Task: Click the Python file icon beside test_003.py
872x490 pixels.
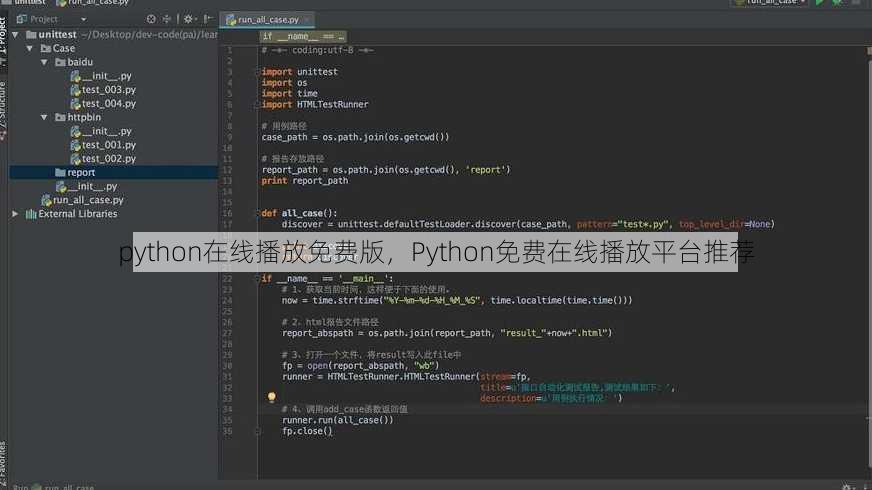Action: 76,90
